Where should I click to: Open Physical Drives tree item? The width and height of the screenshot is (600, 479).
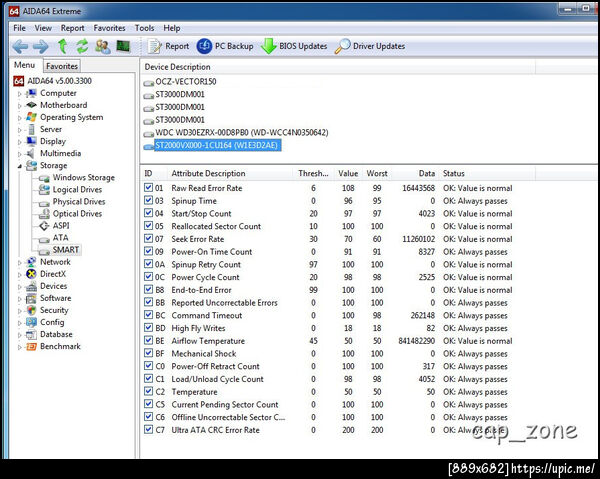[x=79, y=202]
